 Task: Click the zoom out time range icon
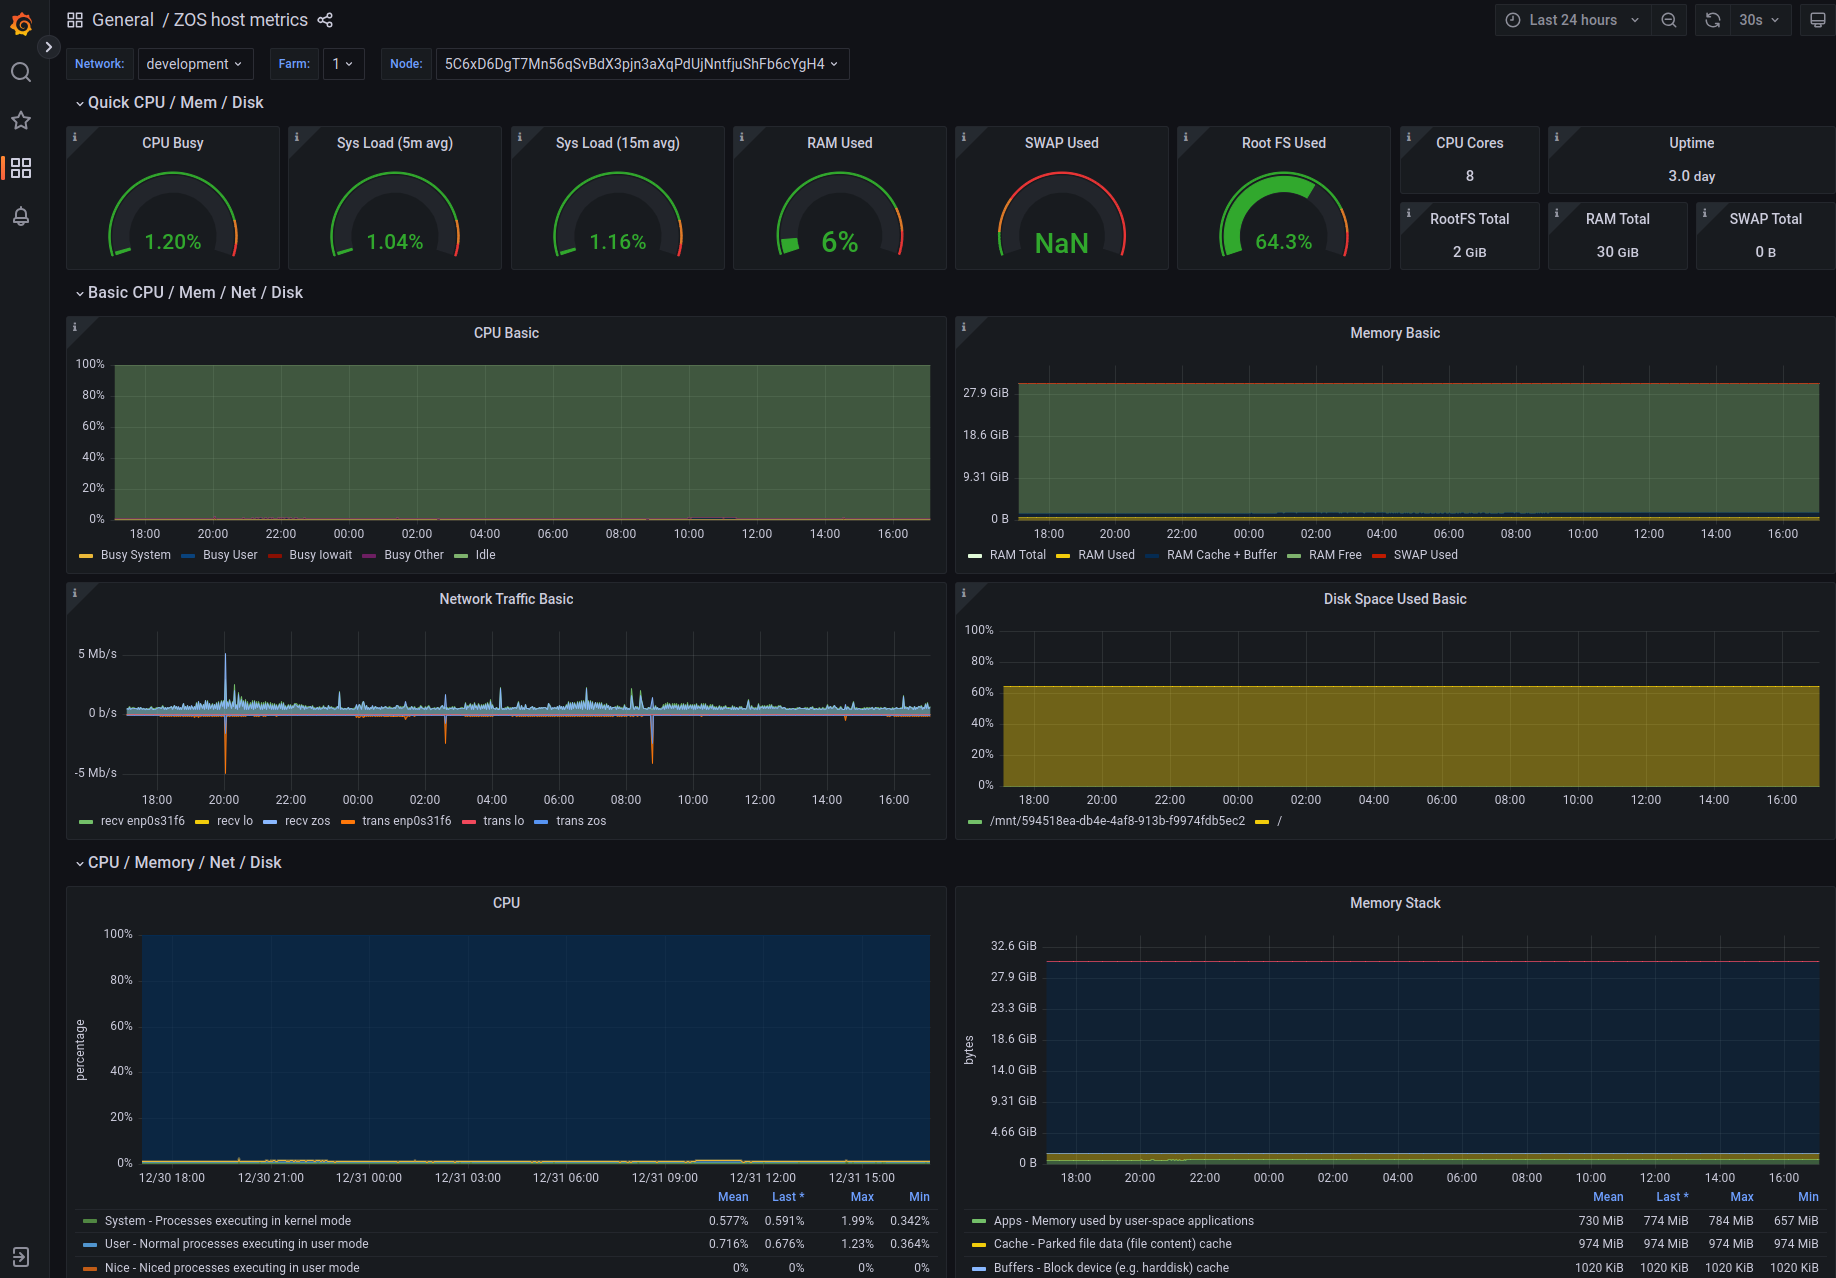[1669, 20]
